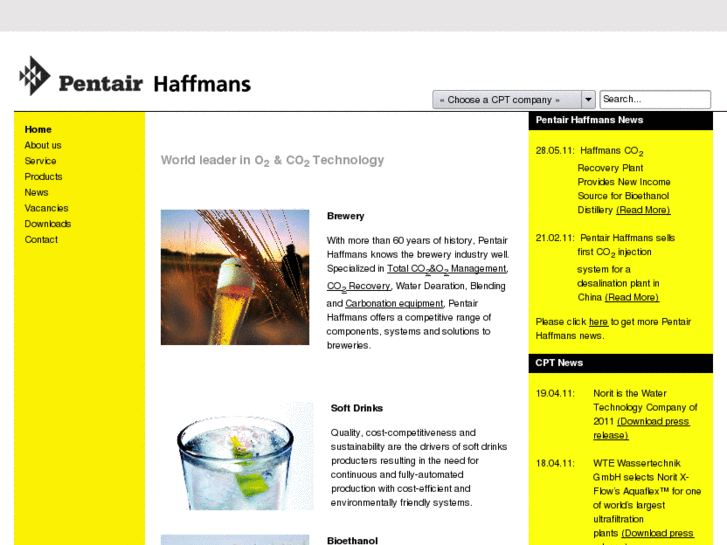Click the 'here' link for more news

pos(598,322)
